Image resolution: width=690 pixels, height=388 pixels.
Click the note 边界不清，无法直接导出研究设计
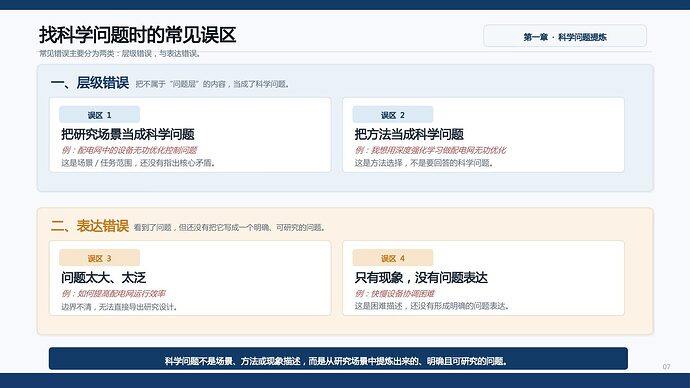point(119,307)
